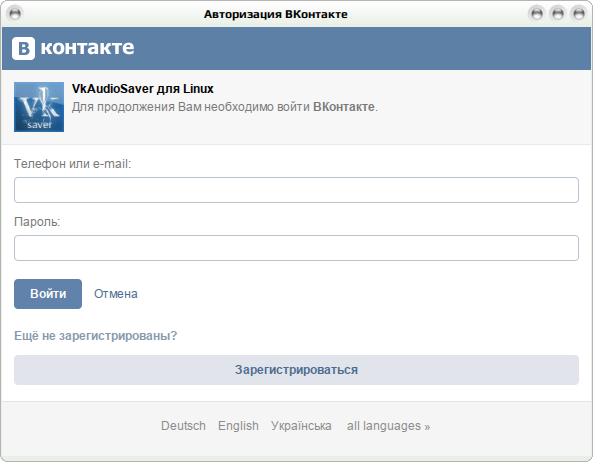The width and height of the screenshot is (593, 462).
Task: Switch language to Українська
Action: pos(301,426)
